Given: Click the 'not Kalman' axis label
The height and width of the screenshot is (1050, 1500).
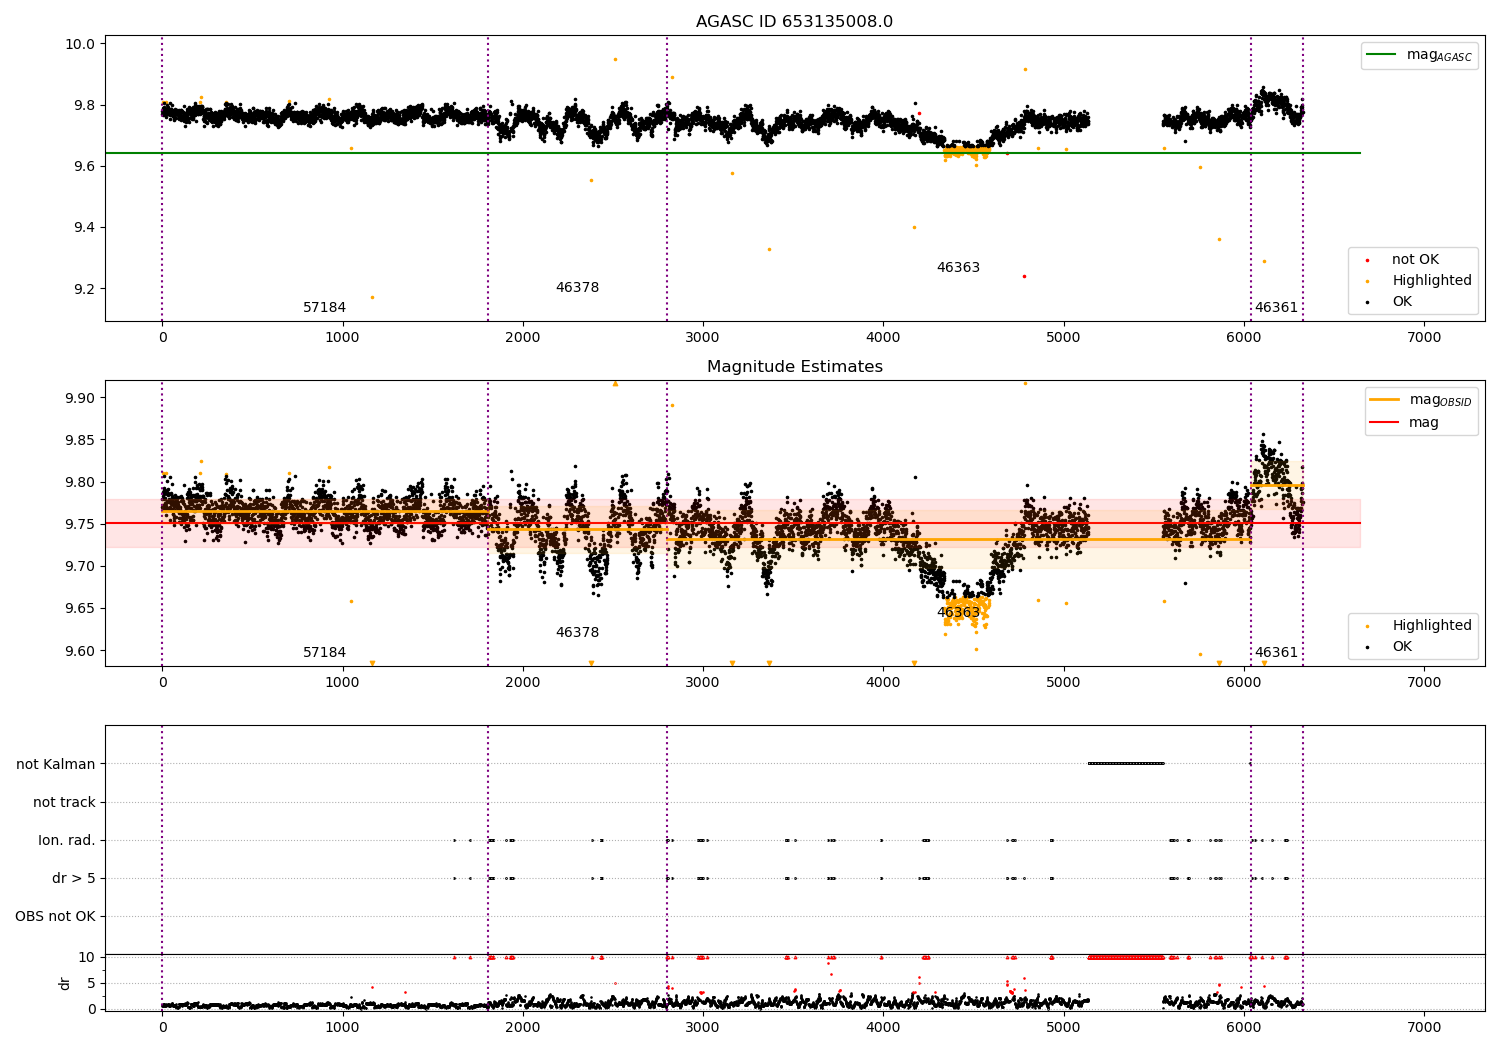Looking at the screenshot, I should (56, 764).
